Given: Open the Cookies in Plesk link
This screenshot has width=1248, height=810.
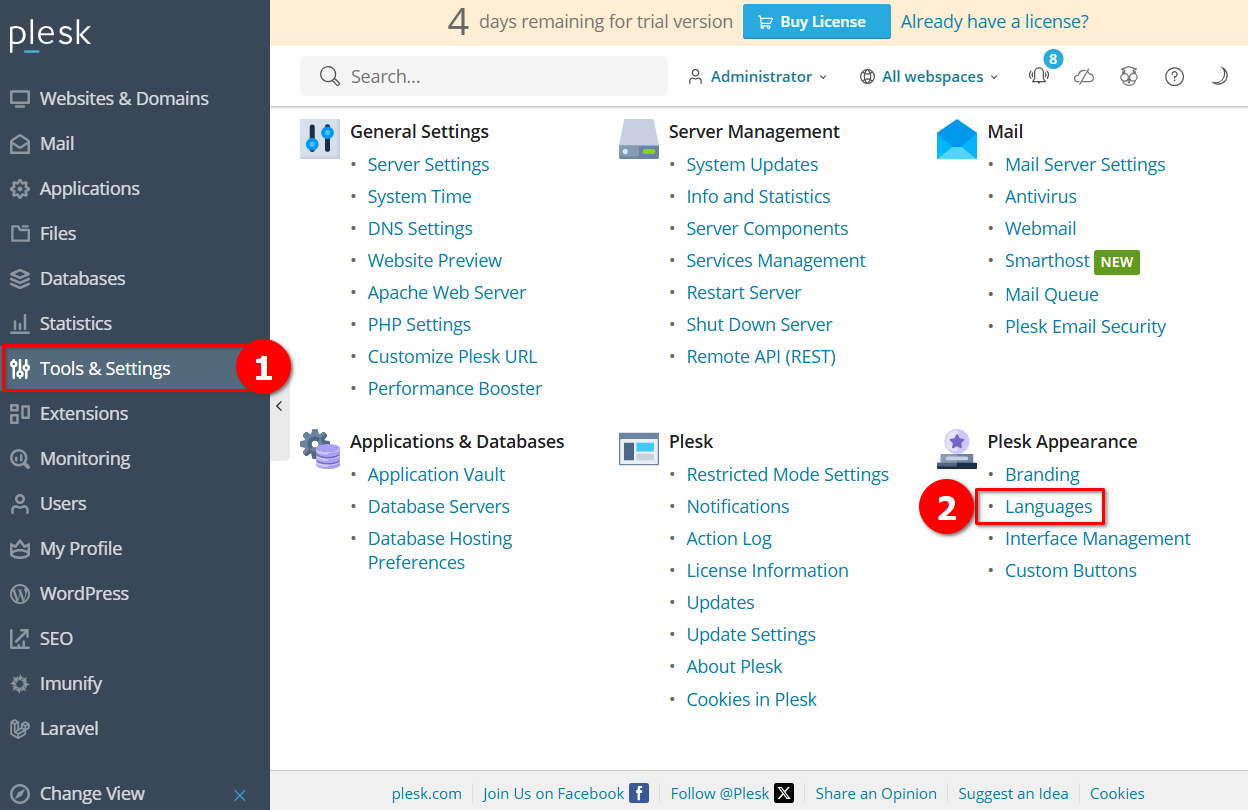Looking at the screenshot, I should pyautogui.click(x=752, y=700).
